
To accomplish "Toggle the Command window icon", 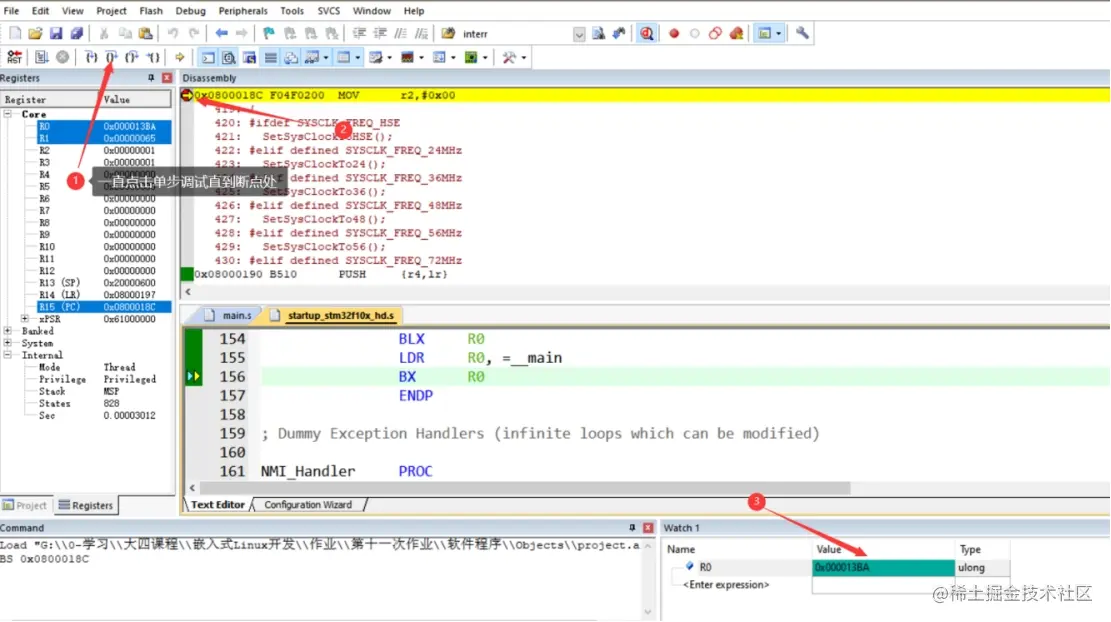I will (208, 57).
